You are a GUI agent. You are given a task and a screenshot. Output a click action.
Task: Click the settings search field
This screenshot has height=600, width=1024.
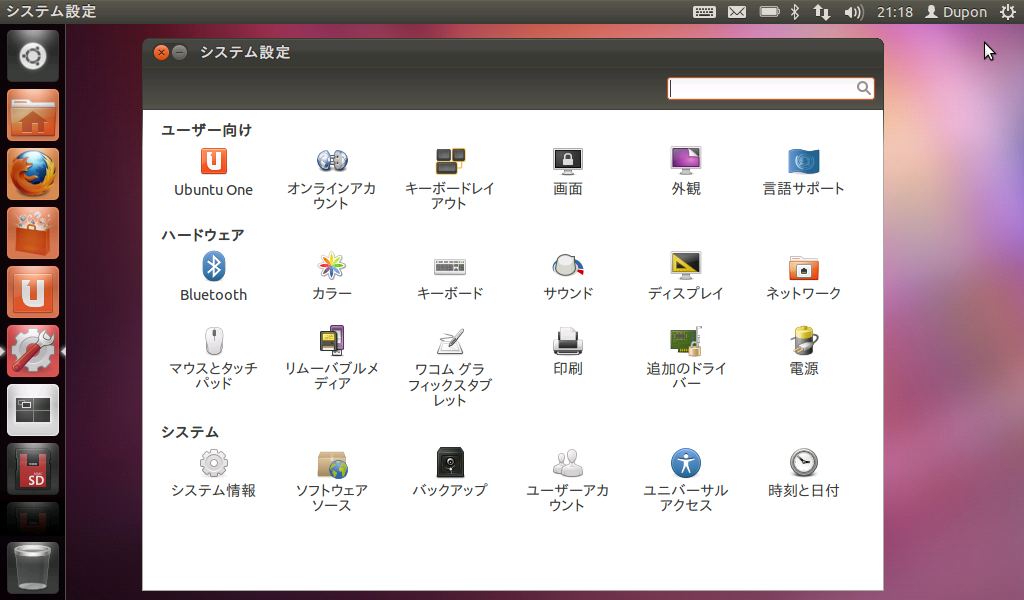(770, 88)
